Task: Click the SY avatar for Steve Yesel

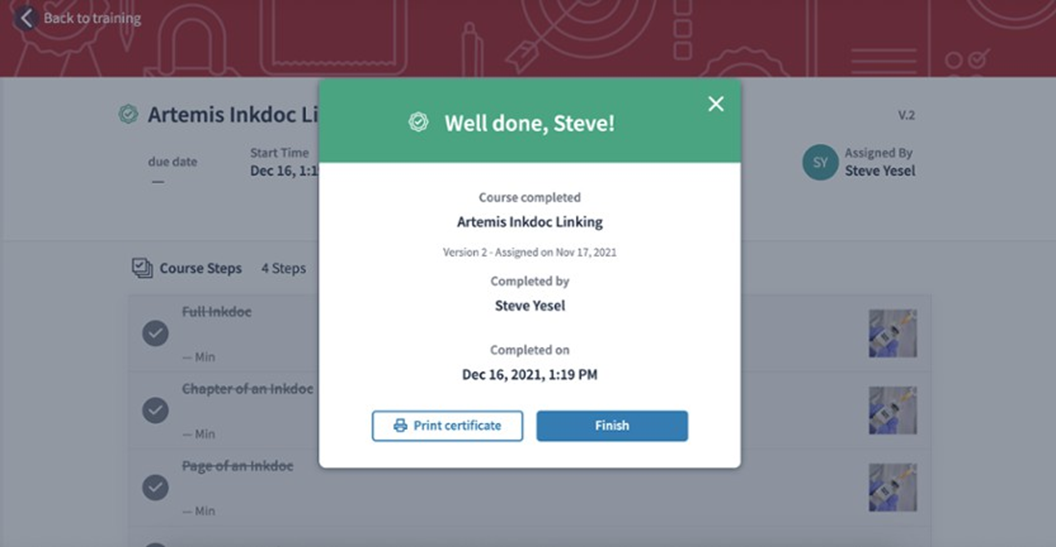Action: (x=820, y=162)
